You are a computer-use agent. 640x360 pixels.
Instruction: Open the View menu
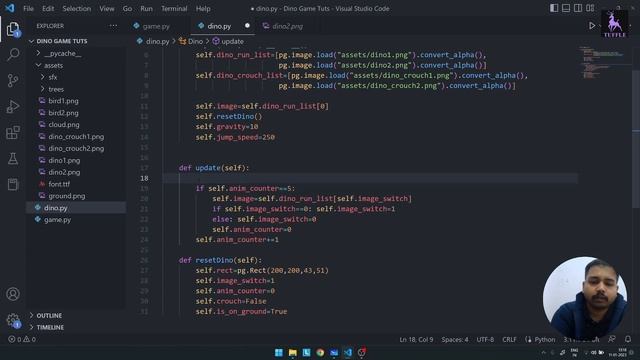[107, 9]
